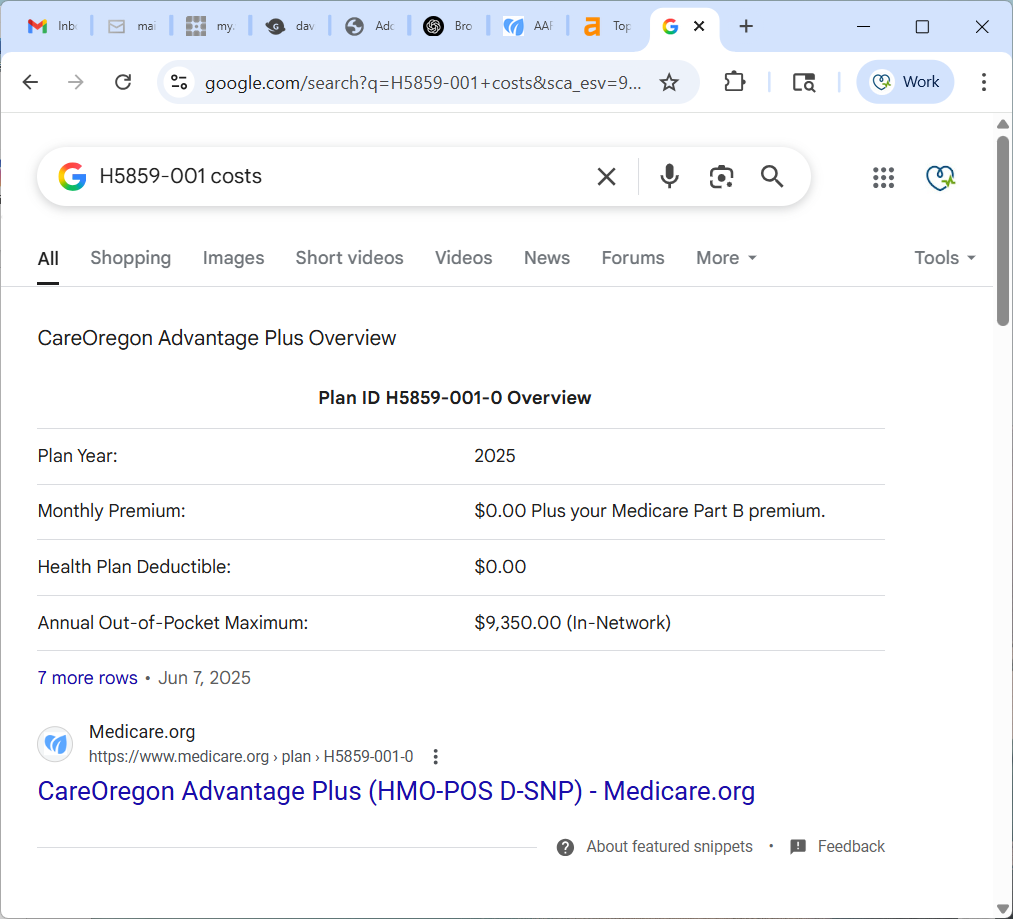Open the Extensions puzzle icon
This screenshot has width=1013, height=919.
(735, 82)
